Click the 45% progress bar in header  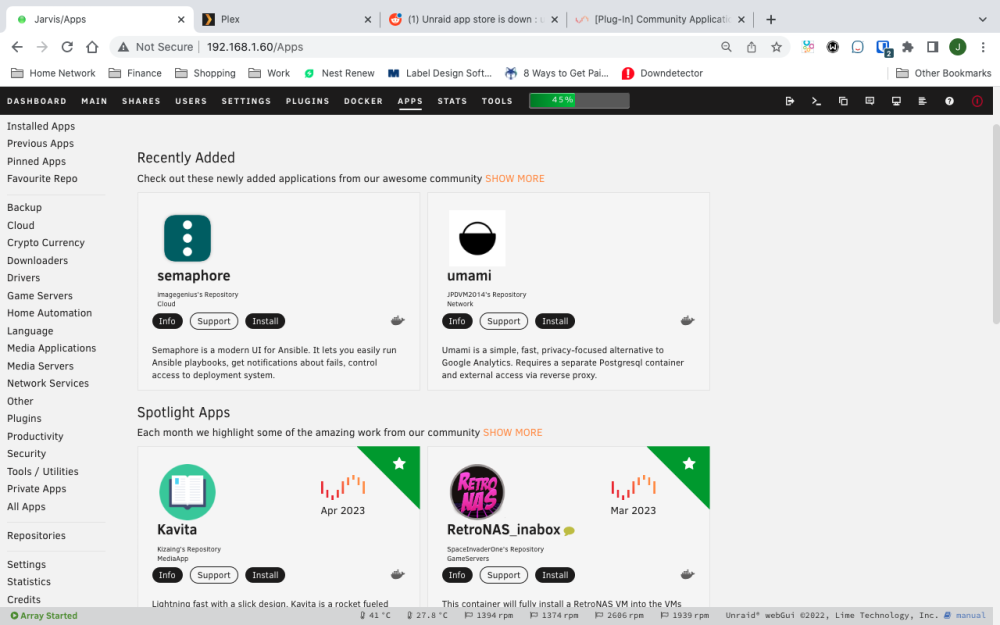click(x=579, y=100)
